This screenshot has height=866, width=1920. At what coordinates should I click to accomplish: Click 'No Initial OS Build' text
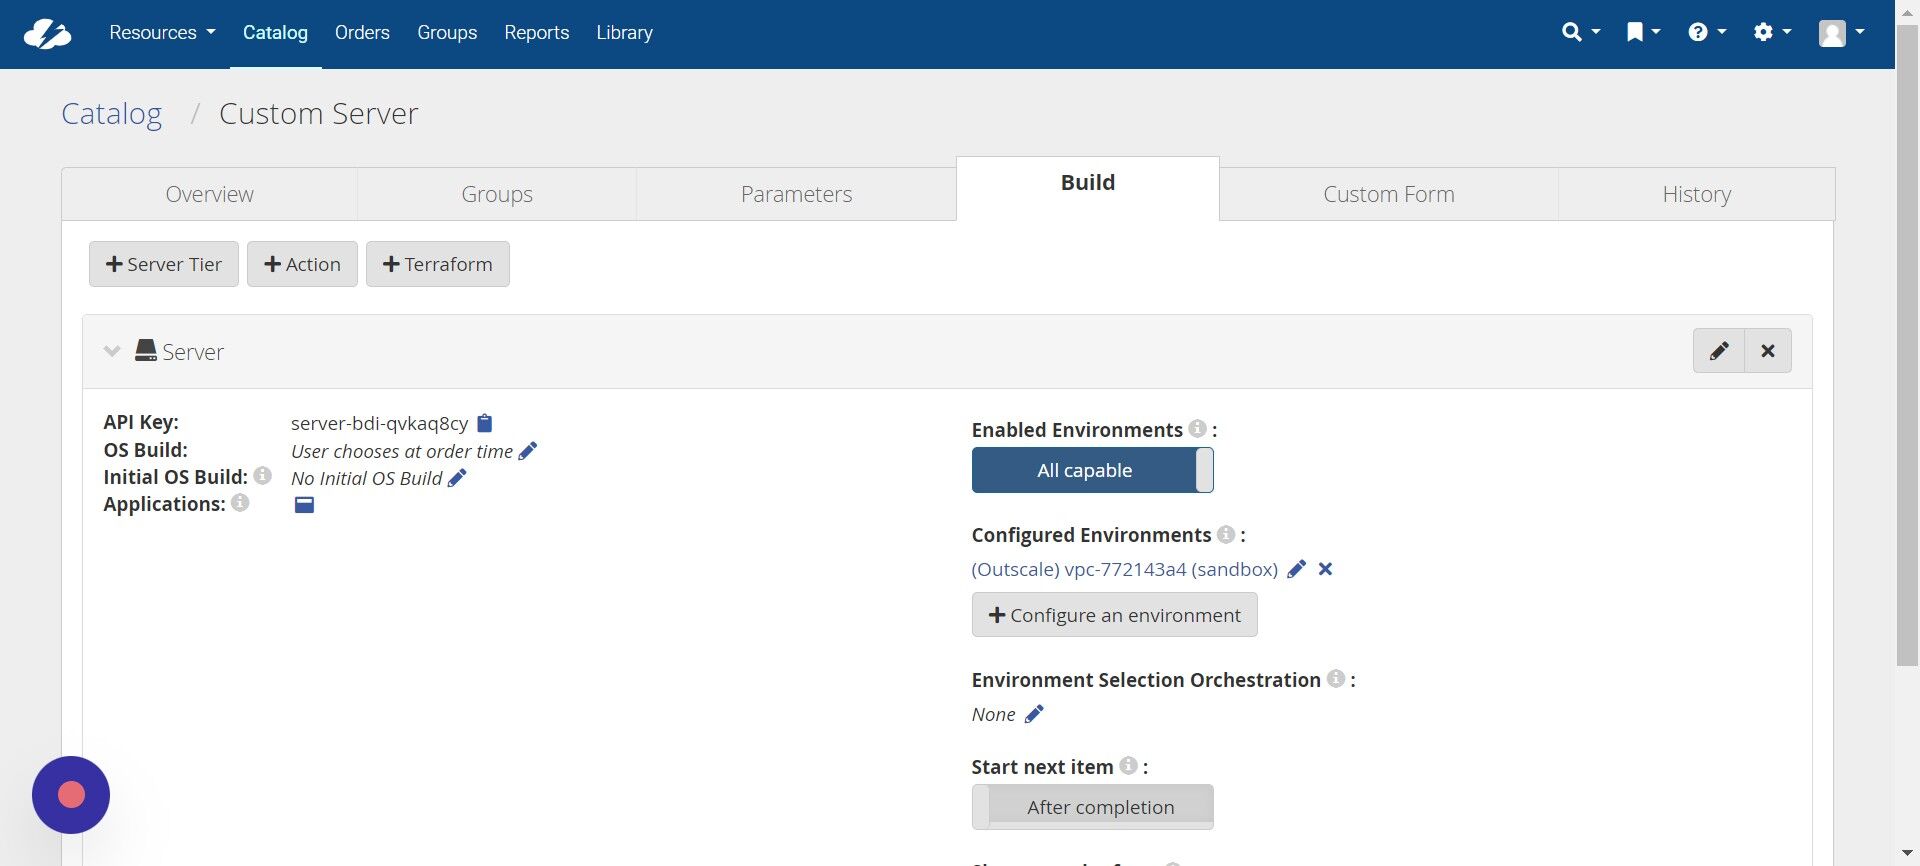[x=367, y=478]
